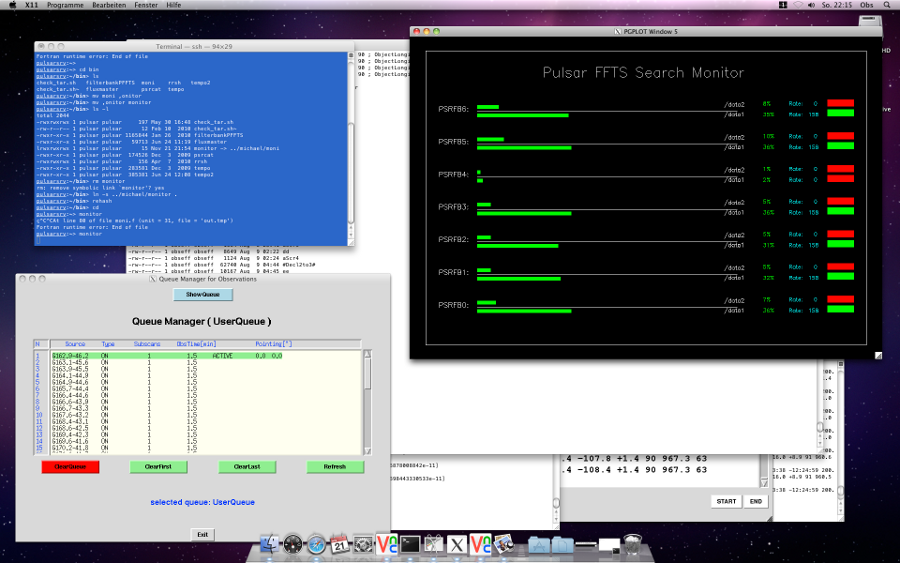
Task: Open Safari from the dock
Action: 316,544
